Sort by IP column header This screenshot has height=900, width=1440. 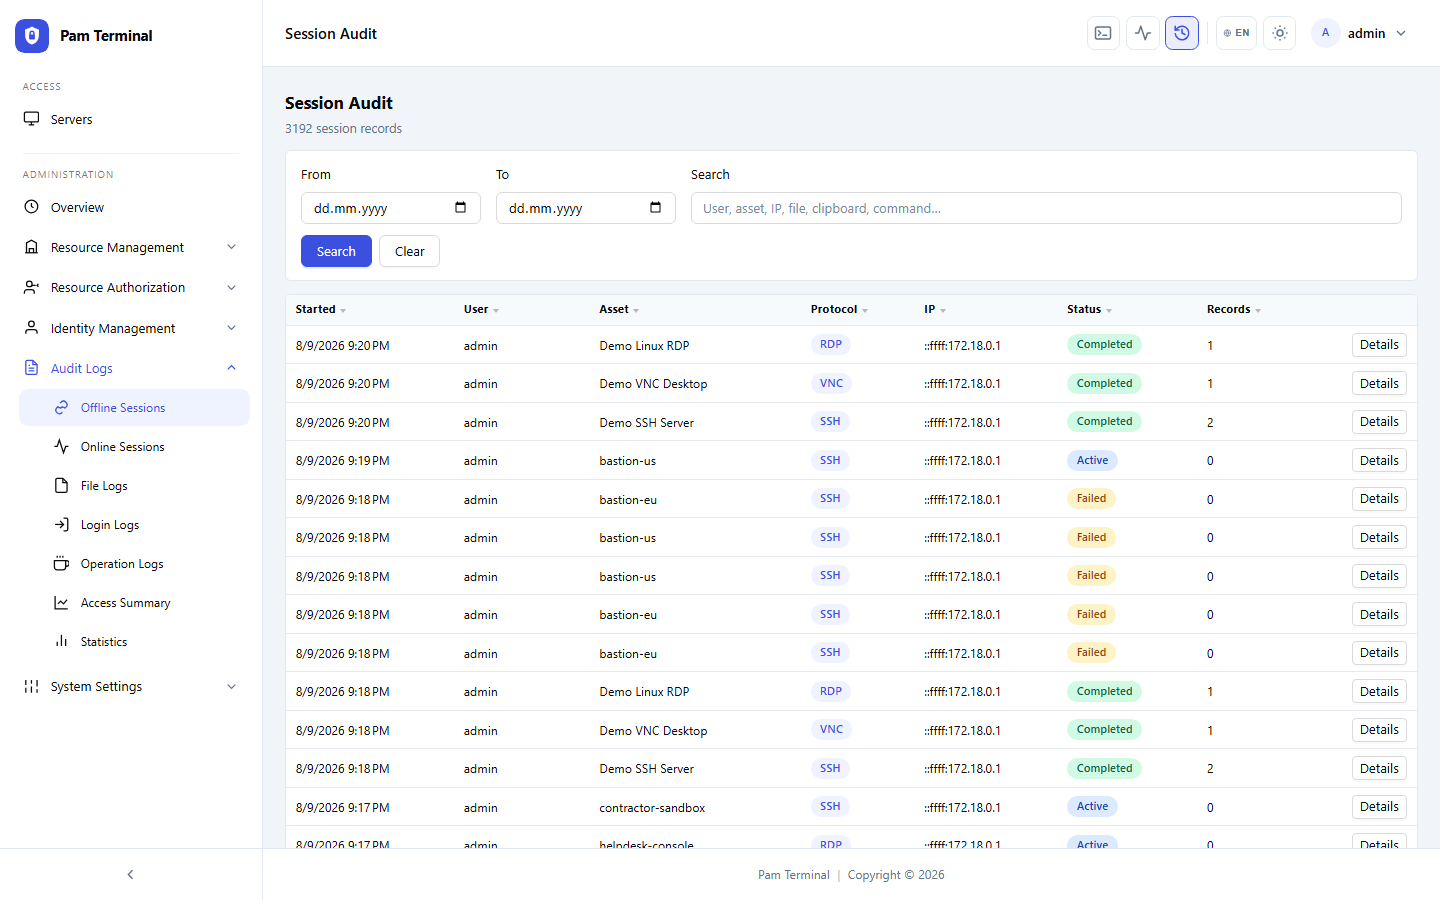pyautogui.click(x=935, y=310)
